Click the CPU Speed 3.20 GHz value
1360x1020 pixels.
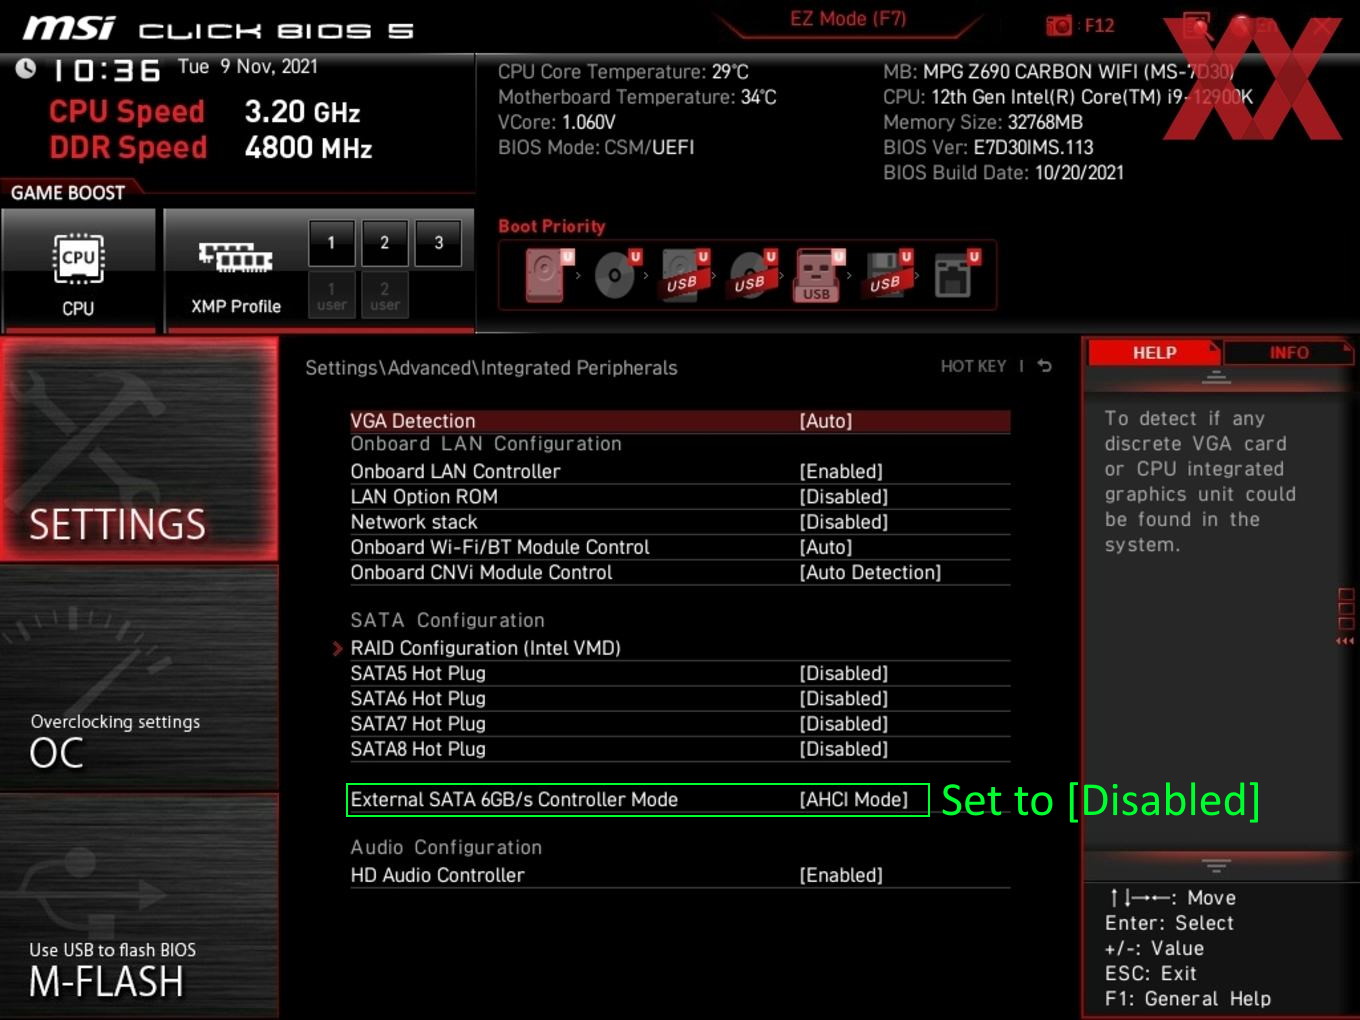[x=302, y=112]
